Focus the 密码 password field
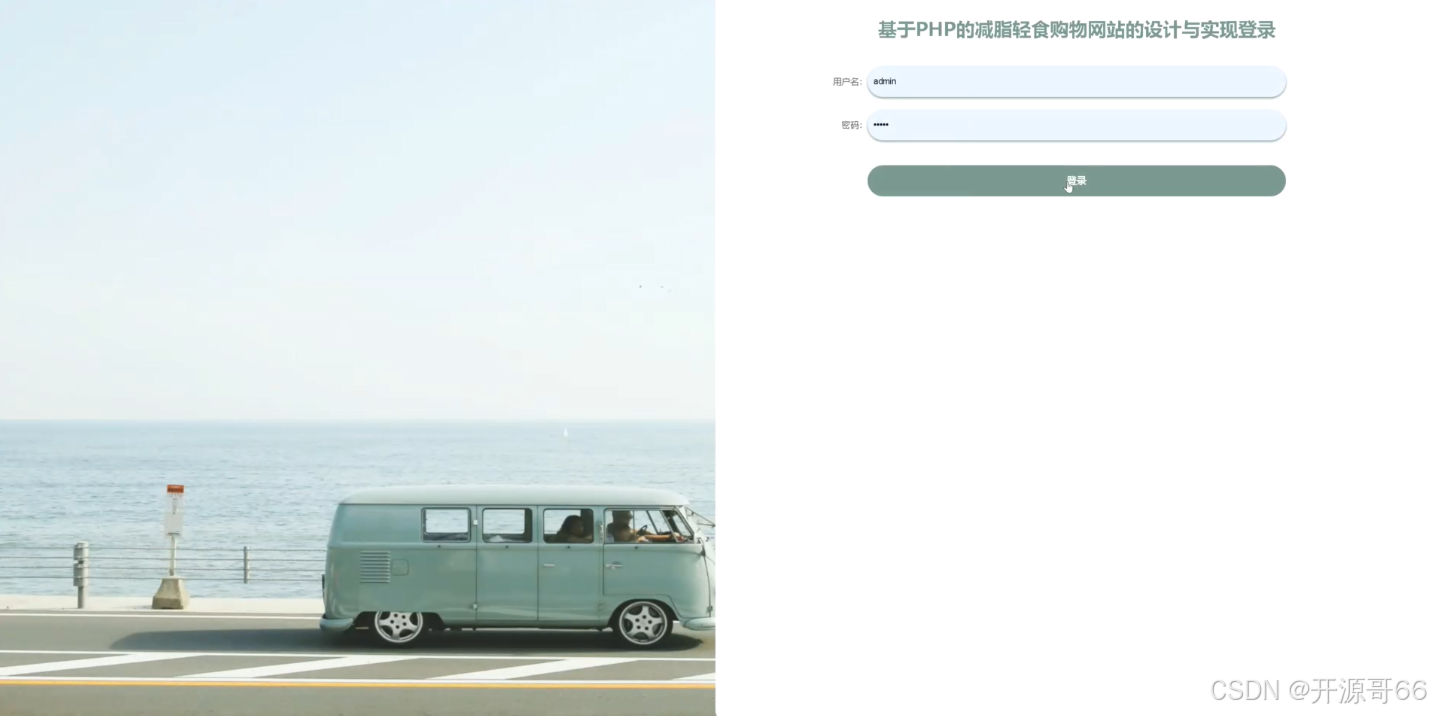1431x716 pixels. (x=1076, y=125)
